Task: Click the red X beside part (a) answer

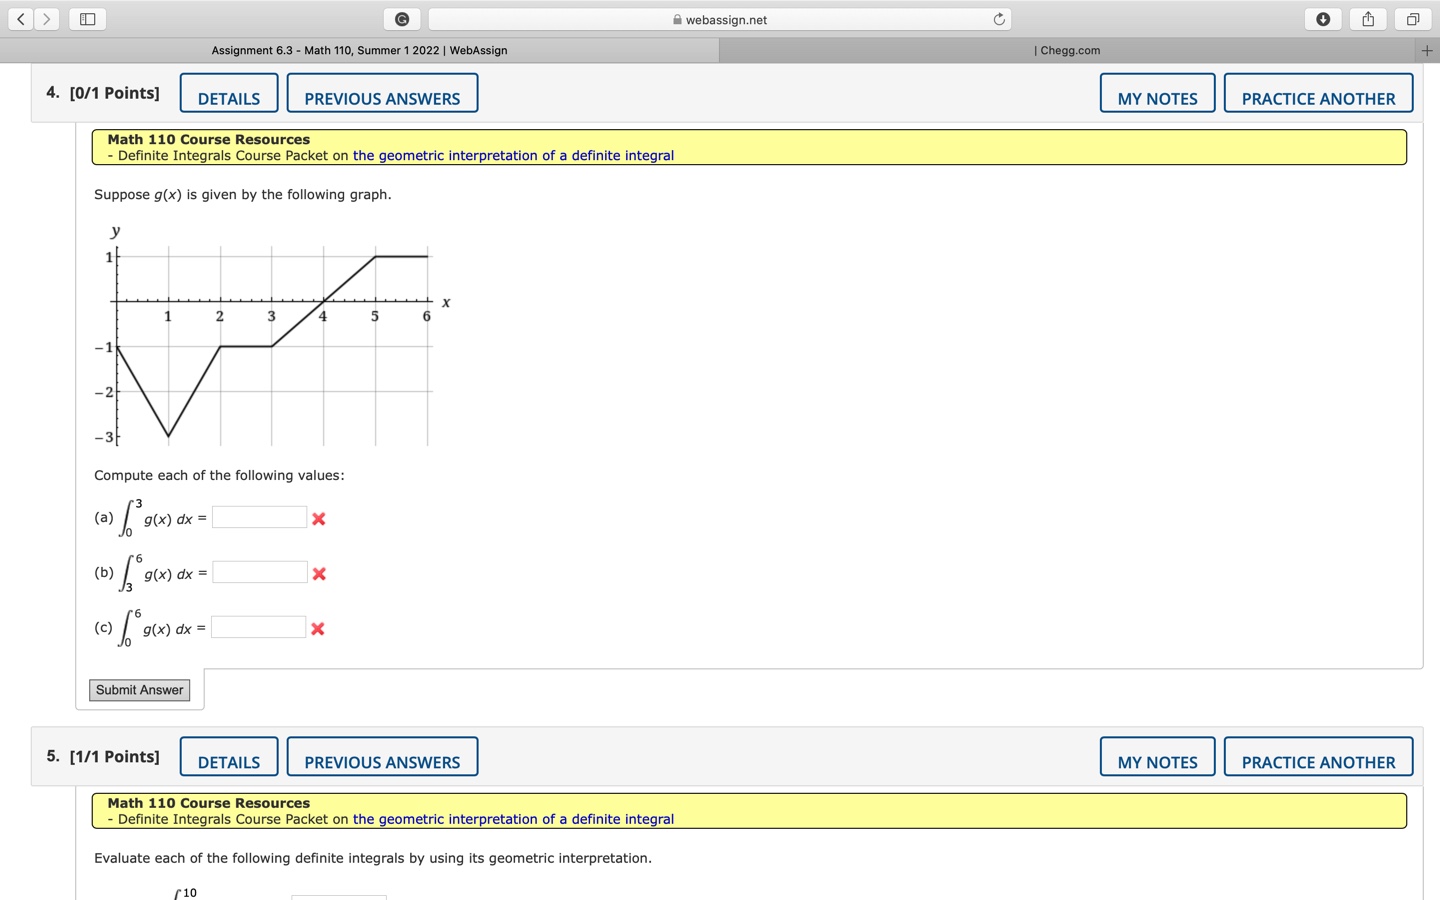Action: pos(318,519)
